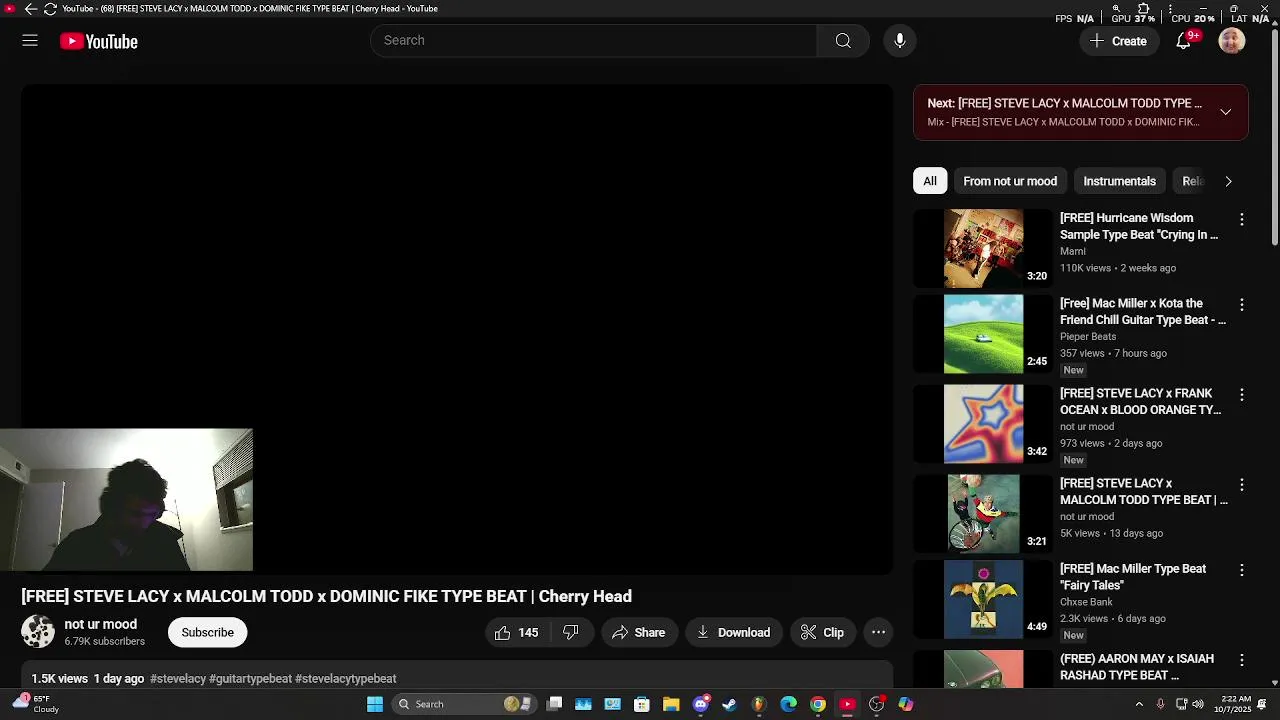
Task: Open Mac Miller Type Beat Fairy Tales title
Action: click(1133, 577)
